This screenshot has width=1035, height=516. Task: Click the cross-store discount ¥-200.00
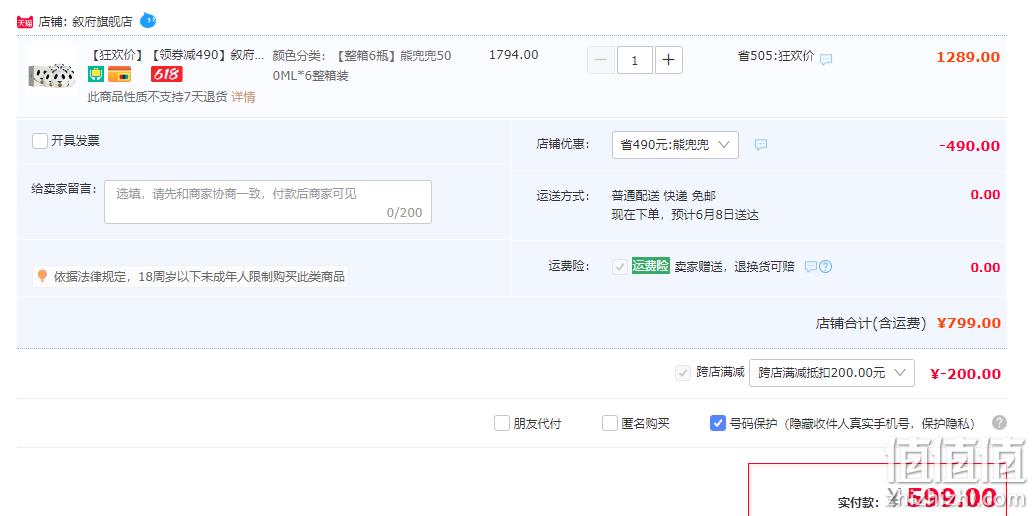965,374
